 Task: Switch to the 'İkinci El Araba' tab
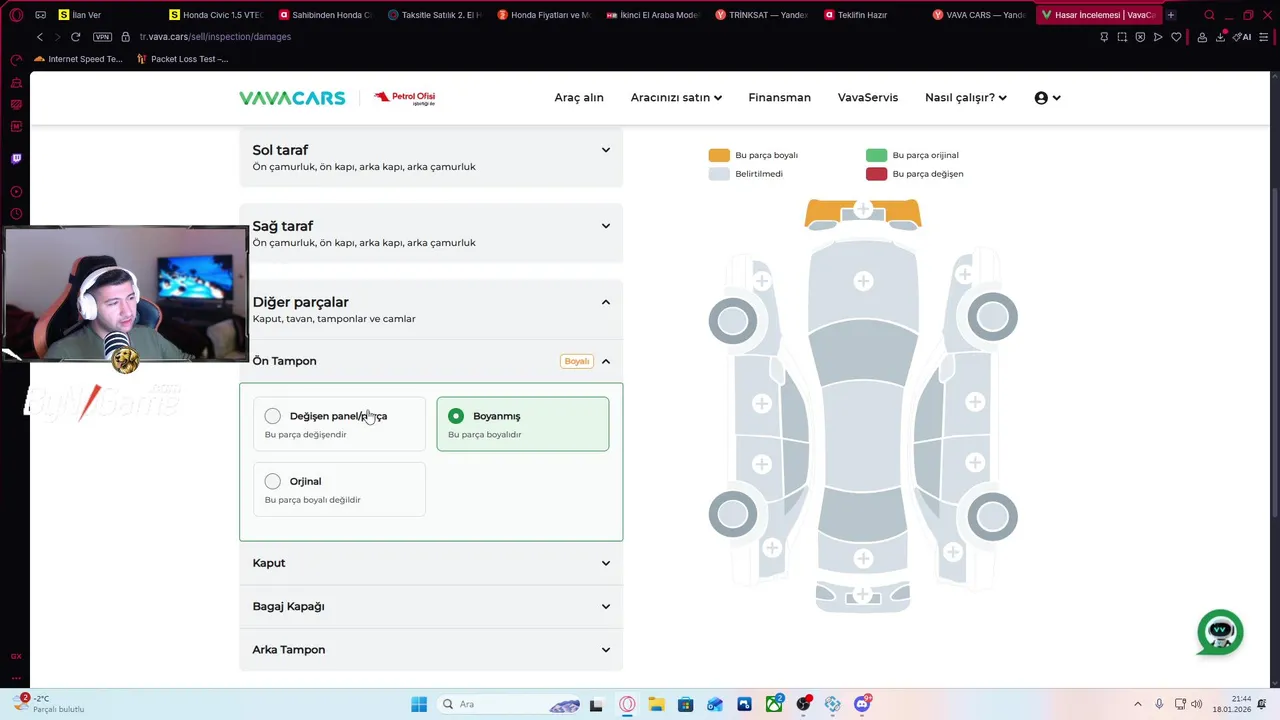pyautogui.click(x=652, y=15)
